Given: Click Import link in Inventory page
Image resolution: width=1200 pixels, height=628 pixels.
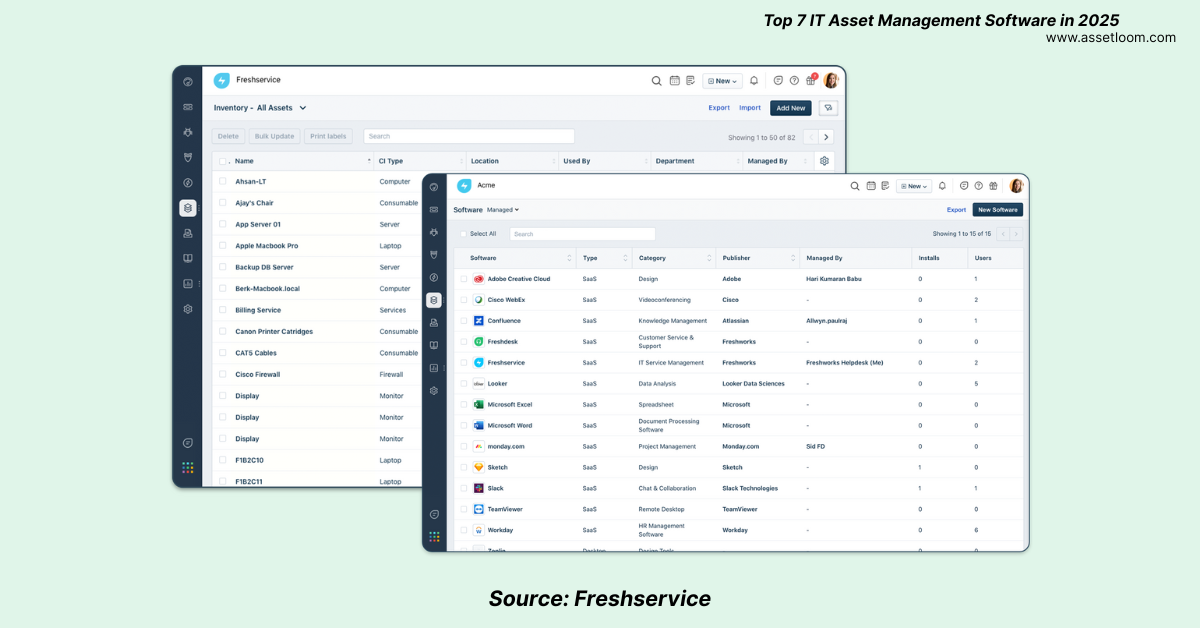Looking at the screenshot, I should point(750,108).
